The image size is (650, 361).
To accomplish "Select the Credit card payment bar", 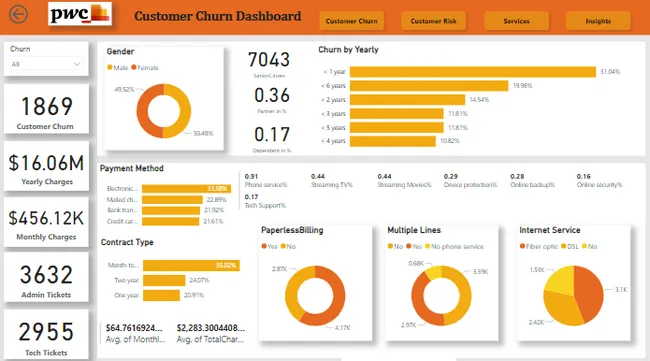I will click(171, 221).
